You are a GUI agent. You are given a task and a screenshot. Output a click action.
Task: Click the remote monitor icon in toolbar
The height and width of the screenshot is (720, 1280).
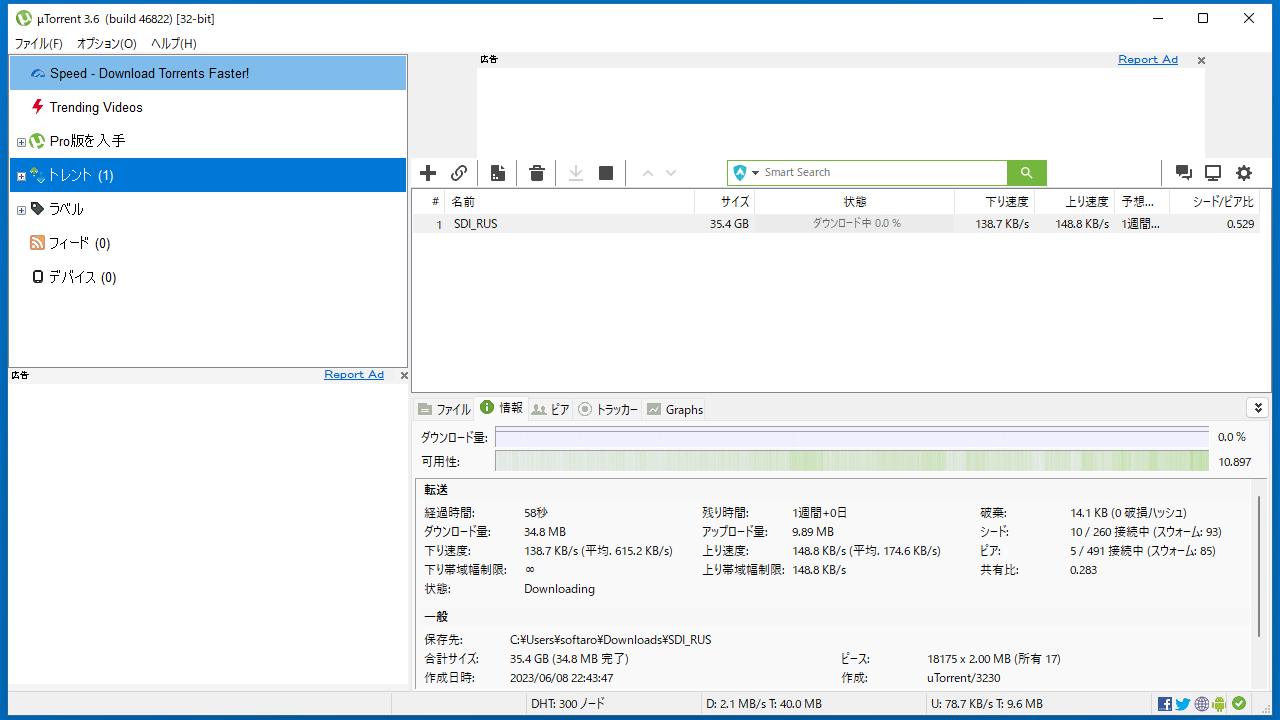[1213, 173]
